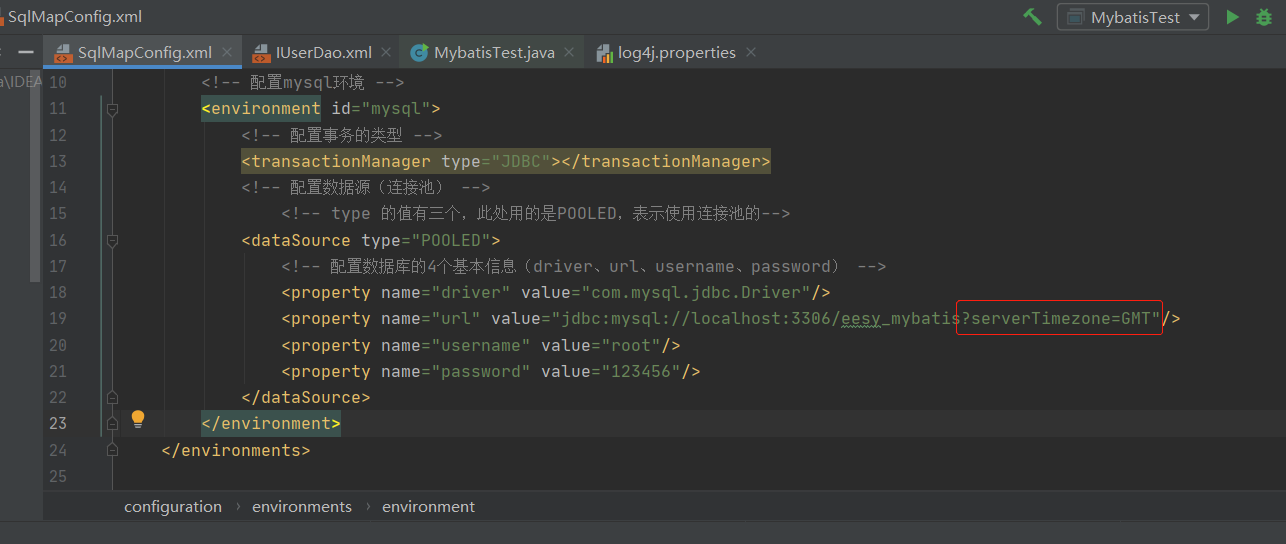Click the closing /transactionManager tag

[666, 162]
